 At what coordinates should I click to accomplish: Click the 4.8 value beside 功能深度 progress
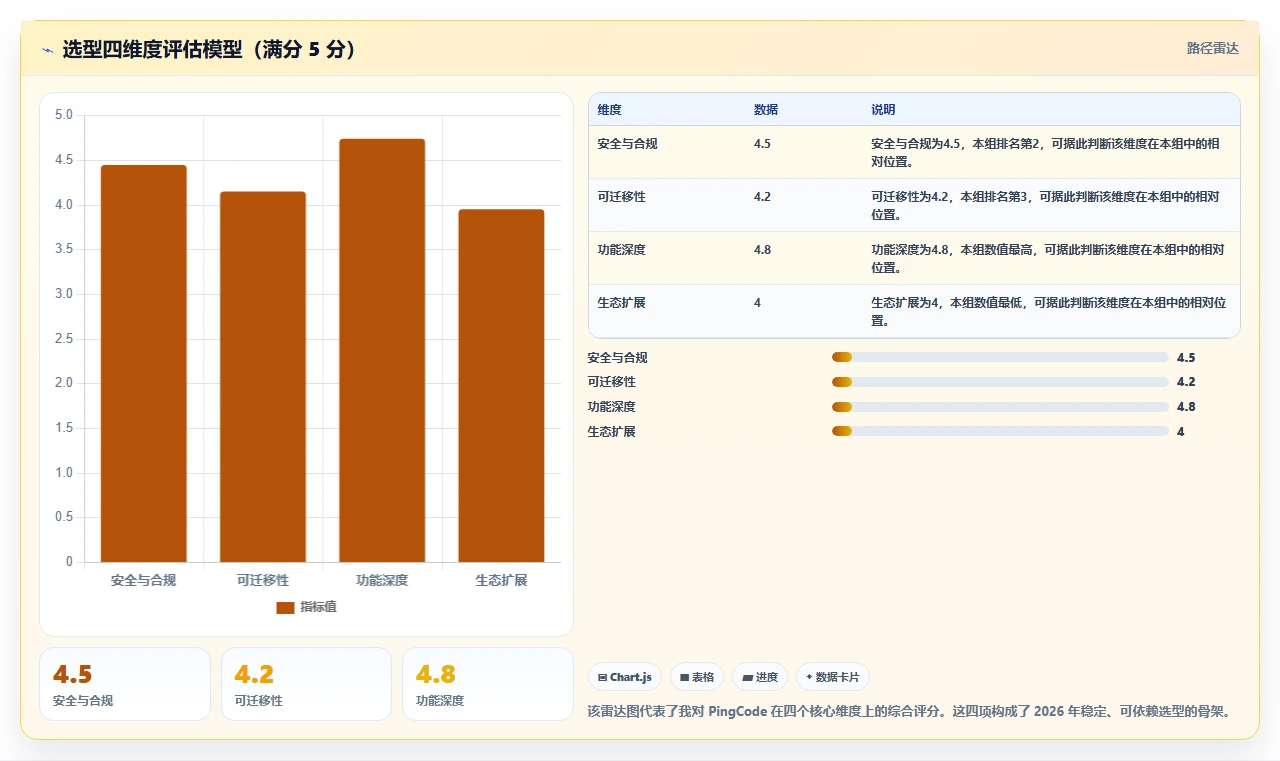[x=1186, y=407]
